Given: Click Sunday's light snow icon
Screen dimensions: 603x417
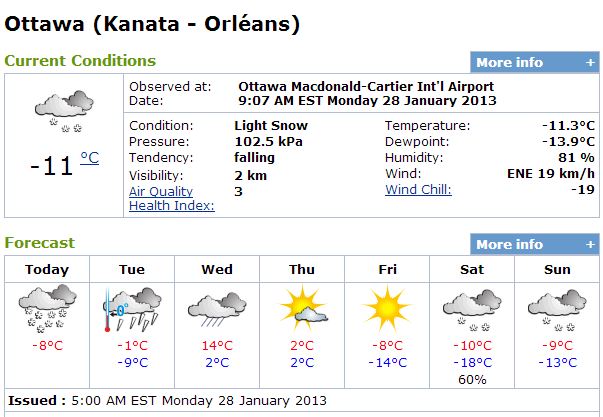Looking at the screenshot, I should (557, 310).
